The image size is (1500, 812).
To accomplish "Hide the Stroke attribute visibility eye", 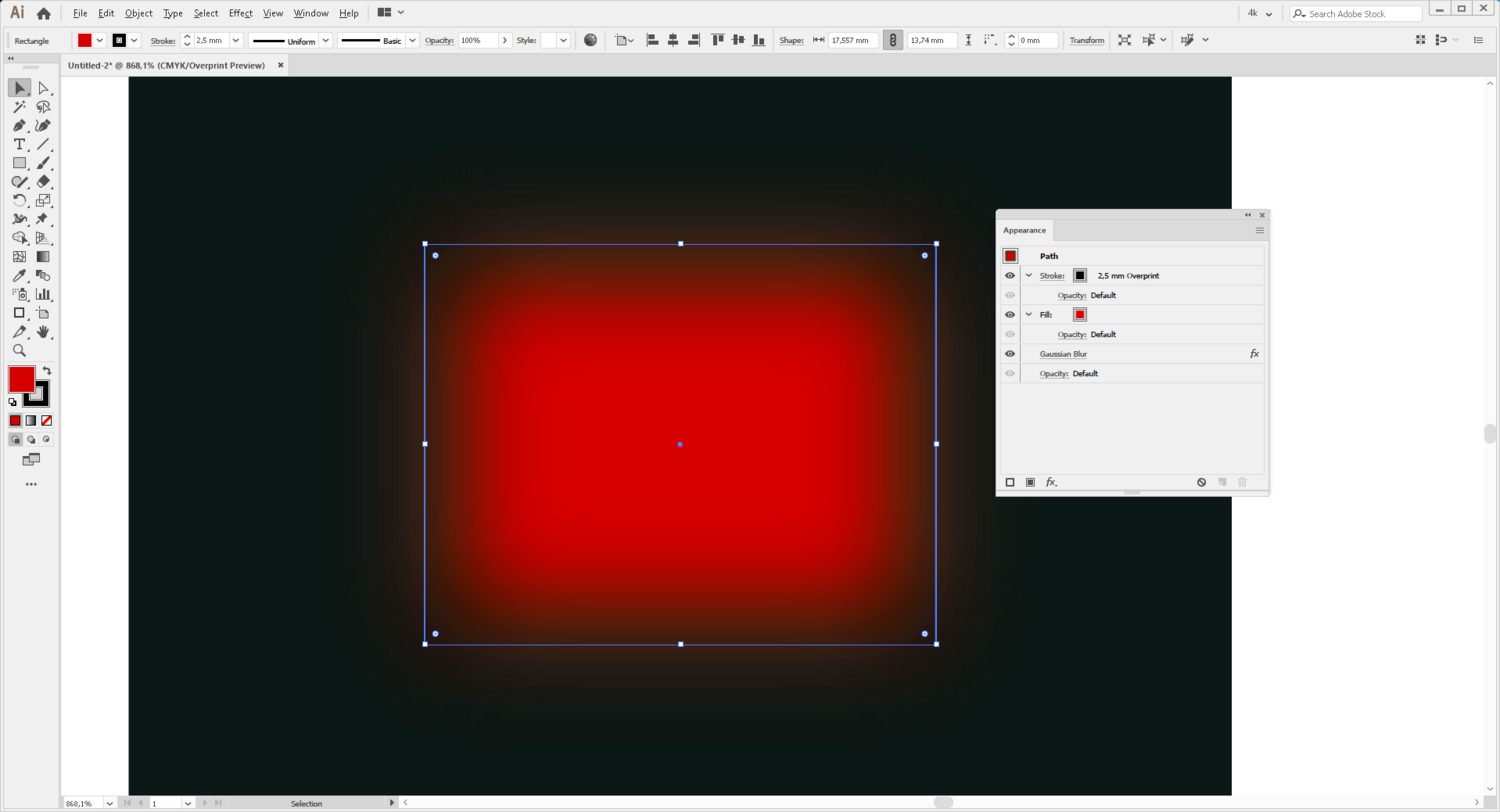I will 1010,275.
